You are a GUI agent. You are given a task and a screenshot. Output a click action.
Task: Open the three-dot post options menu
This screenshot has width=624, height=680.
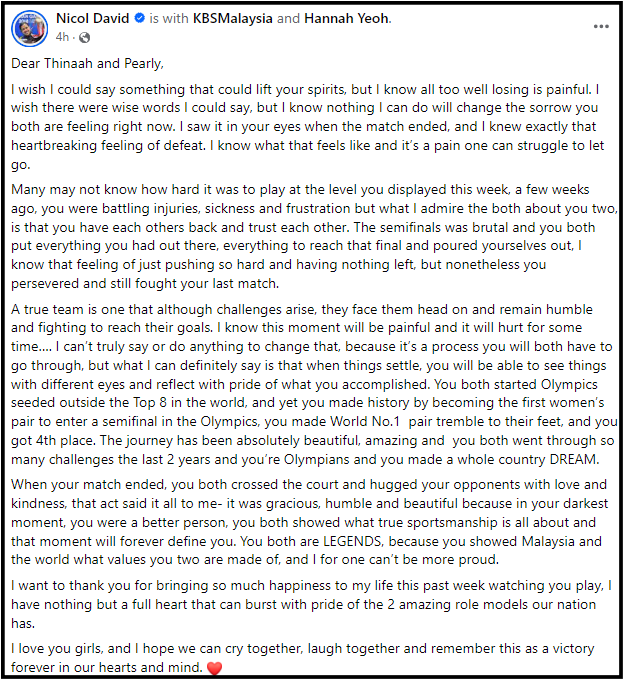coord(601,26)
